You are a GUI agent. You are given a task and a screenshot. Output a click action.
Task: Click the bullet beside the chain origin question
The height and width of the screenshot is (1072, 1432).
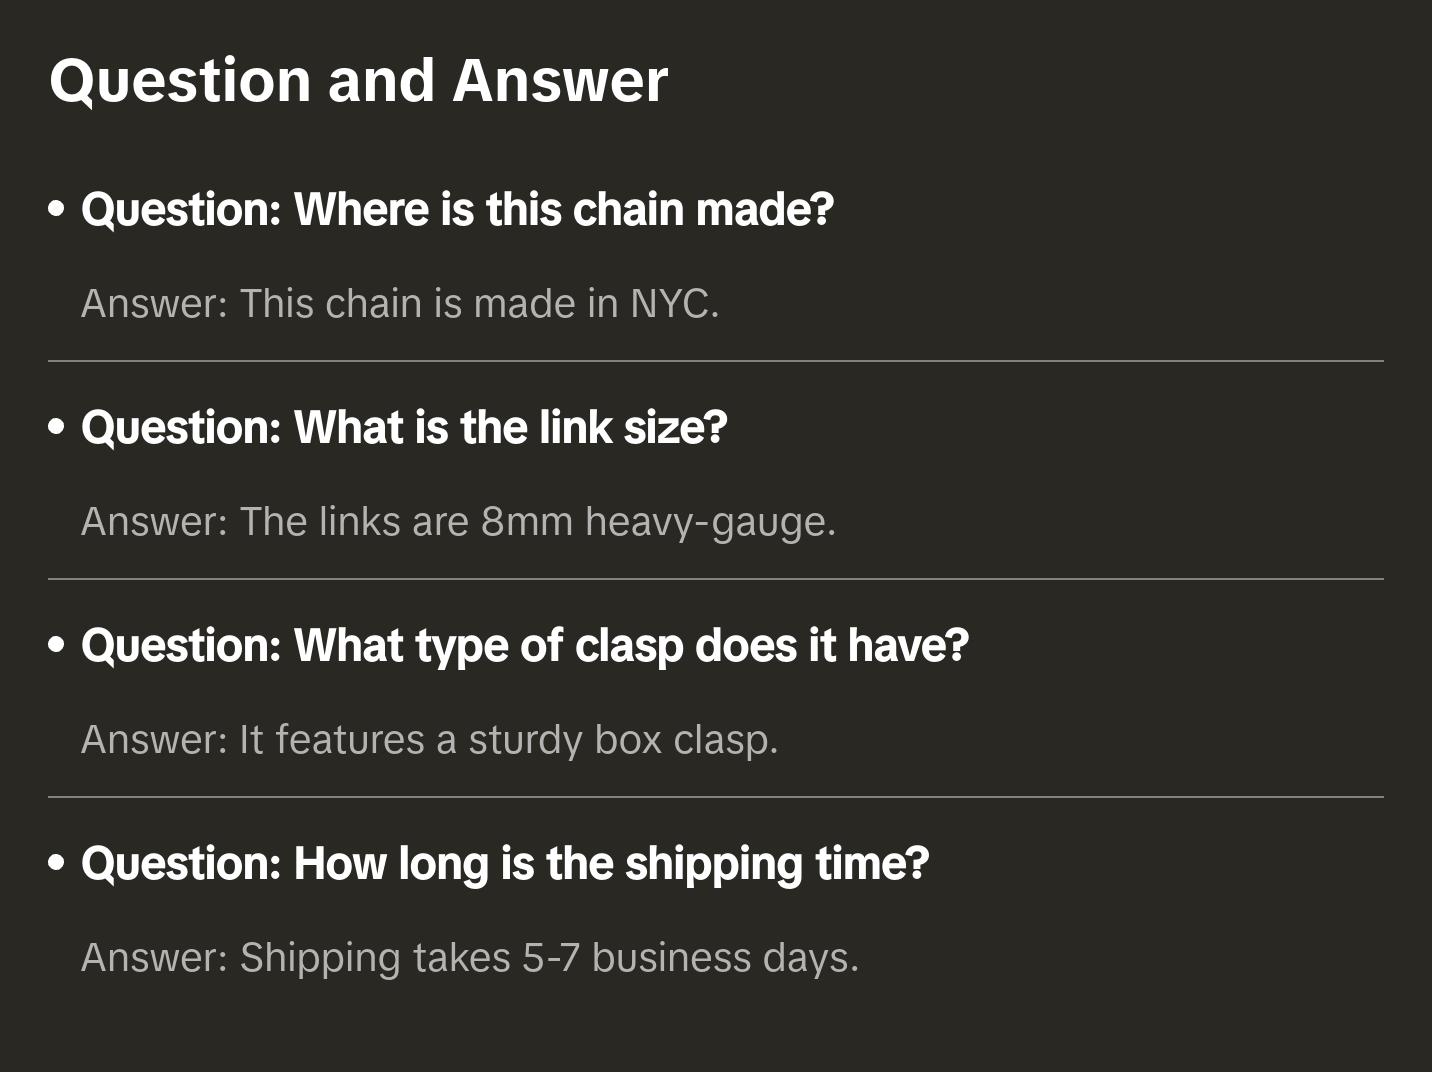pyautogui.click(x=57, y=210)
